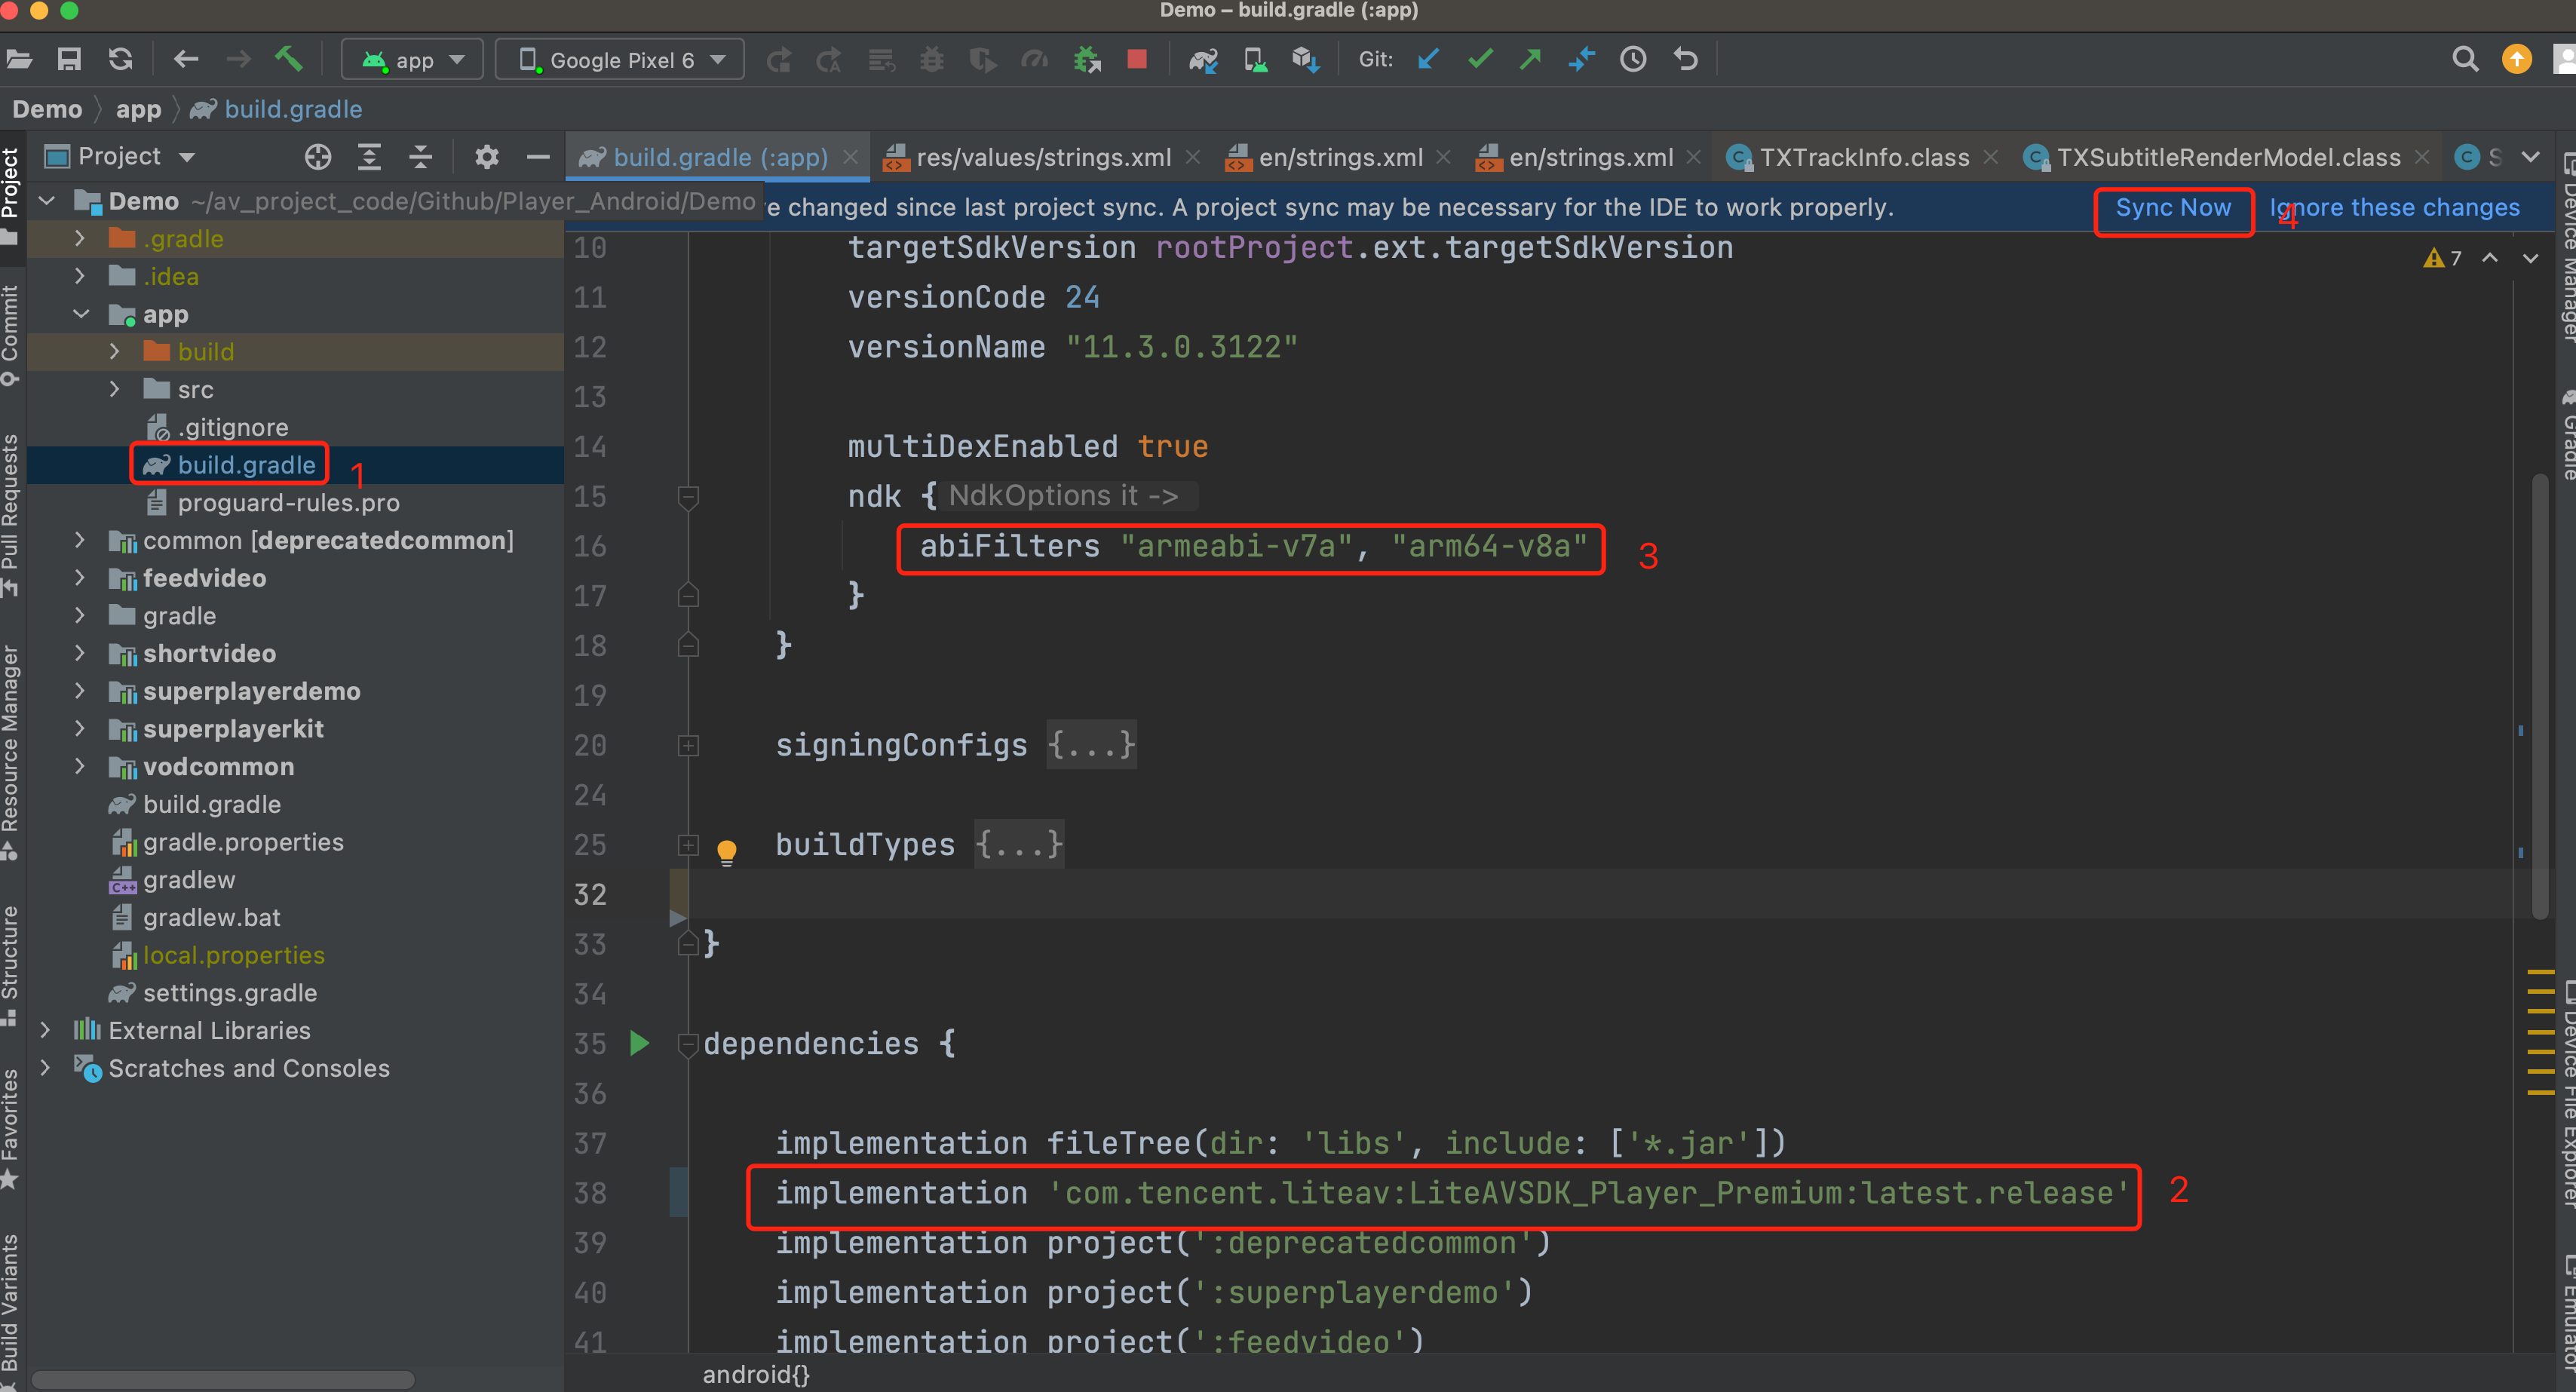Open Project panel settings gear

click(486, 157)
